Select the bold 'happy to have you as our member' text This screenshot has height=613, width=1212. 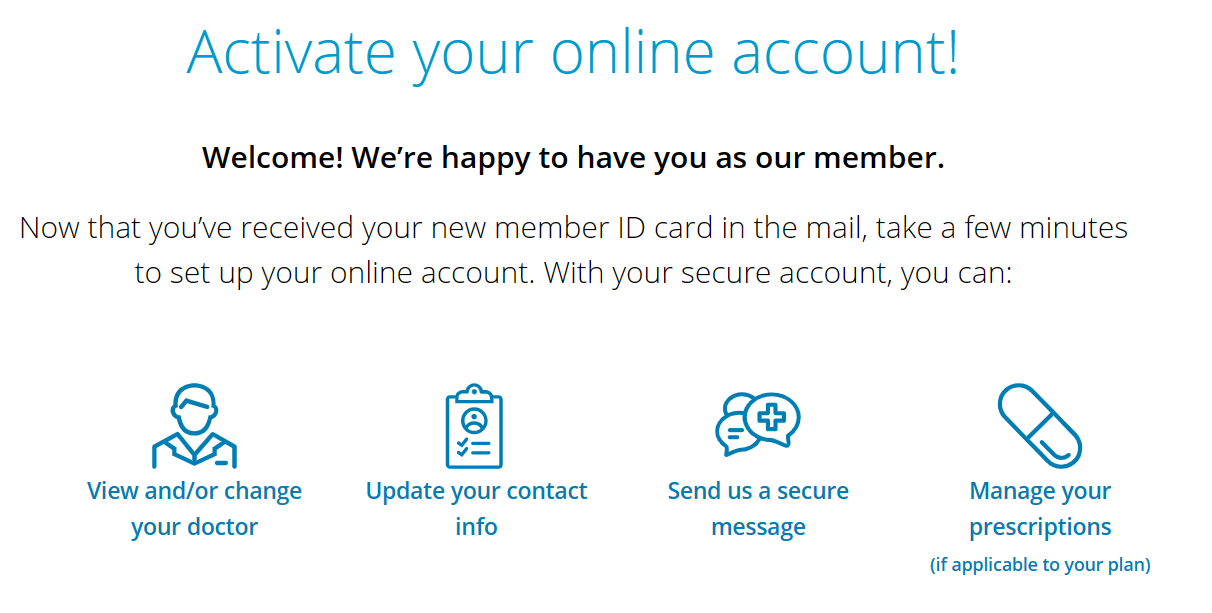(692, 158)
